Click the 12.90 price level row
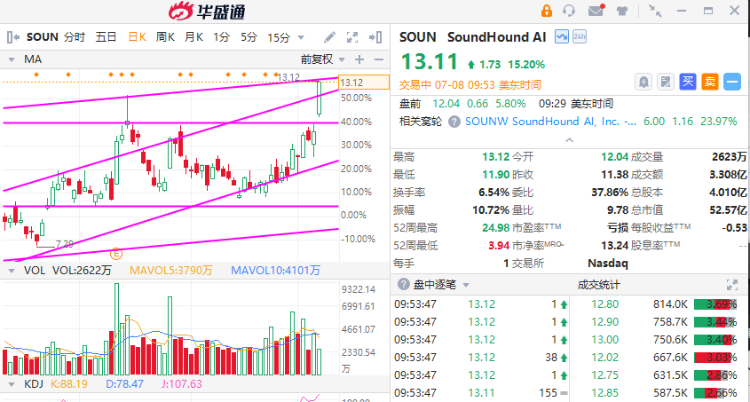The width and height of the screenshot is (750, 402). pos(661,322)
